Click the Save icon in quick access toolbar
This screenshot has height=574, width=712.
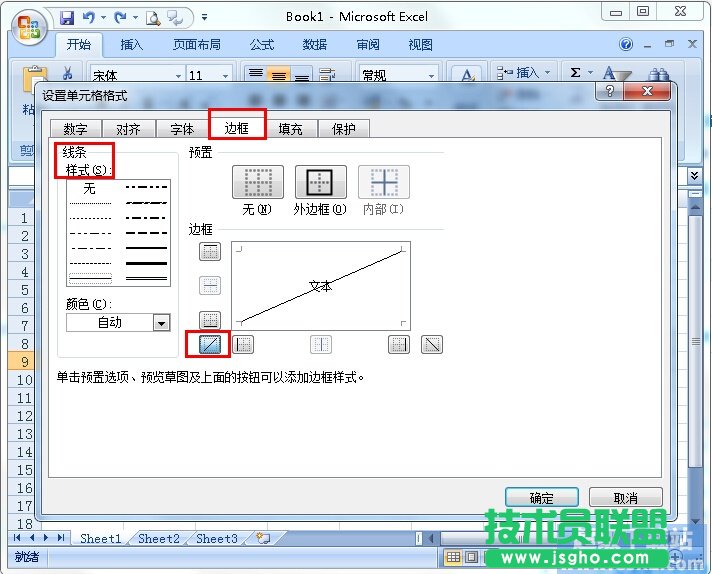pos(67,17)
